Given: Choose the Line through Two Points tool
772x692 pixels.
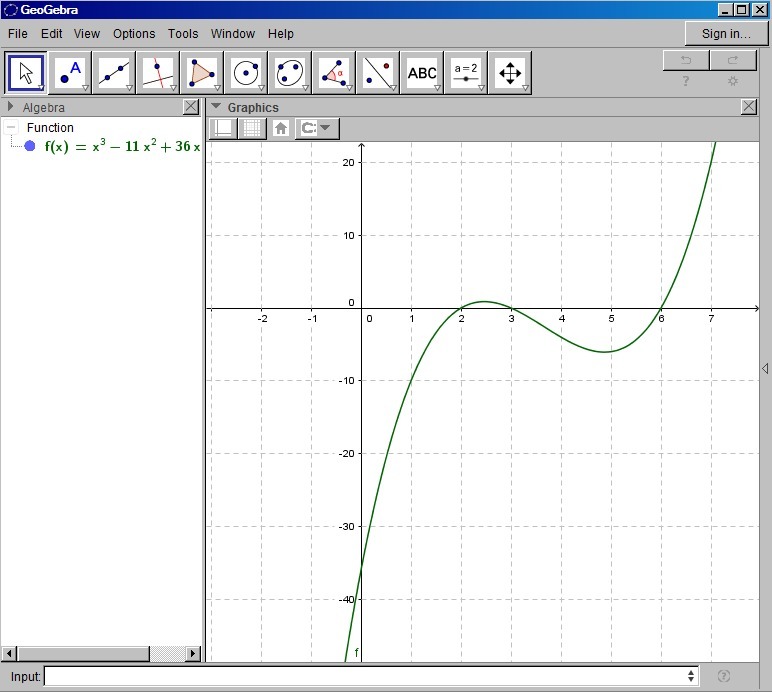Looking at the screenshot, I should (114, 73).
